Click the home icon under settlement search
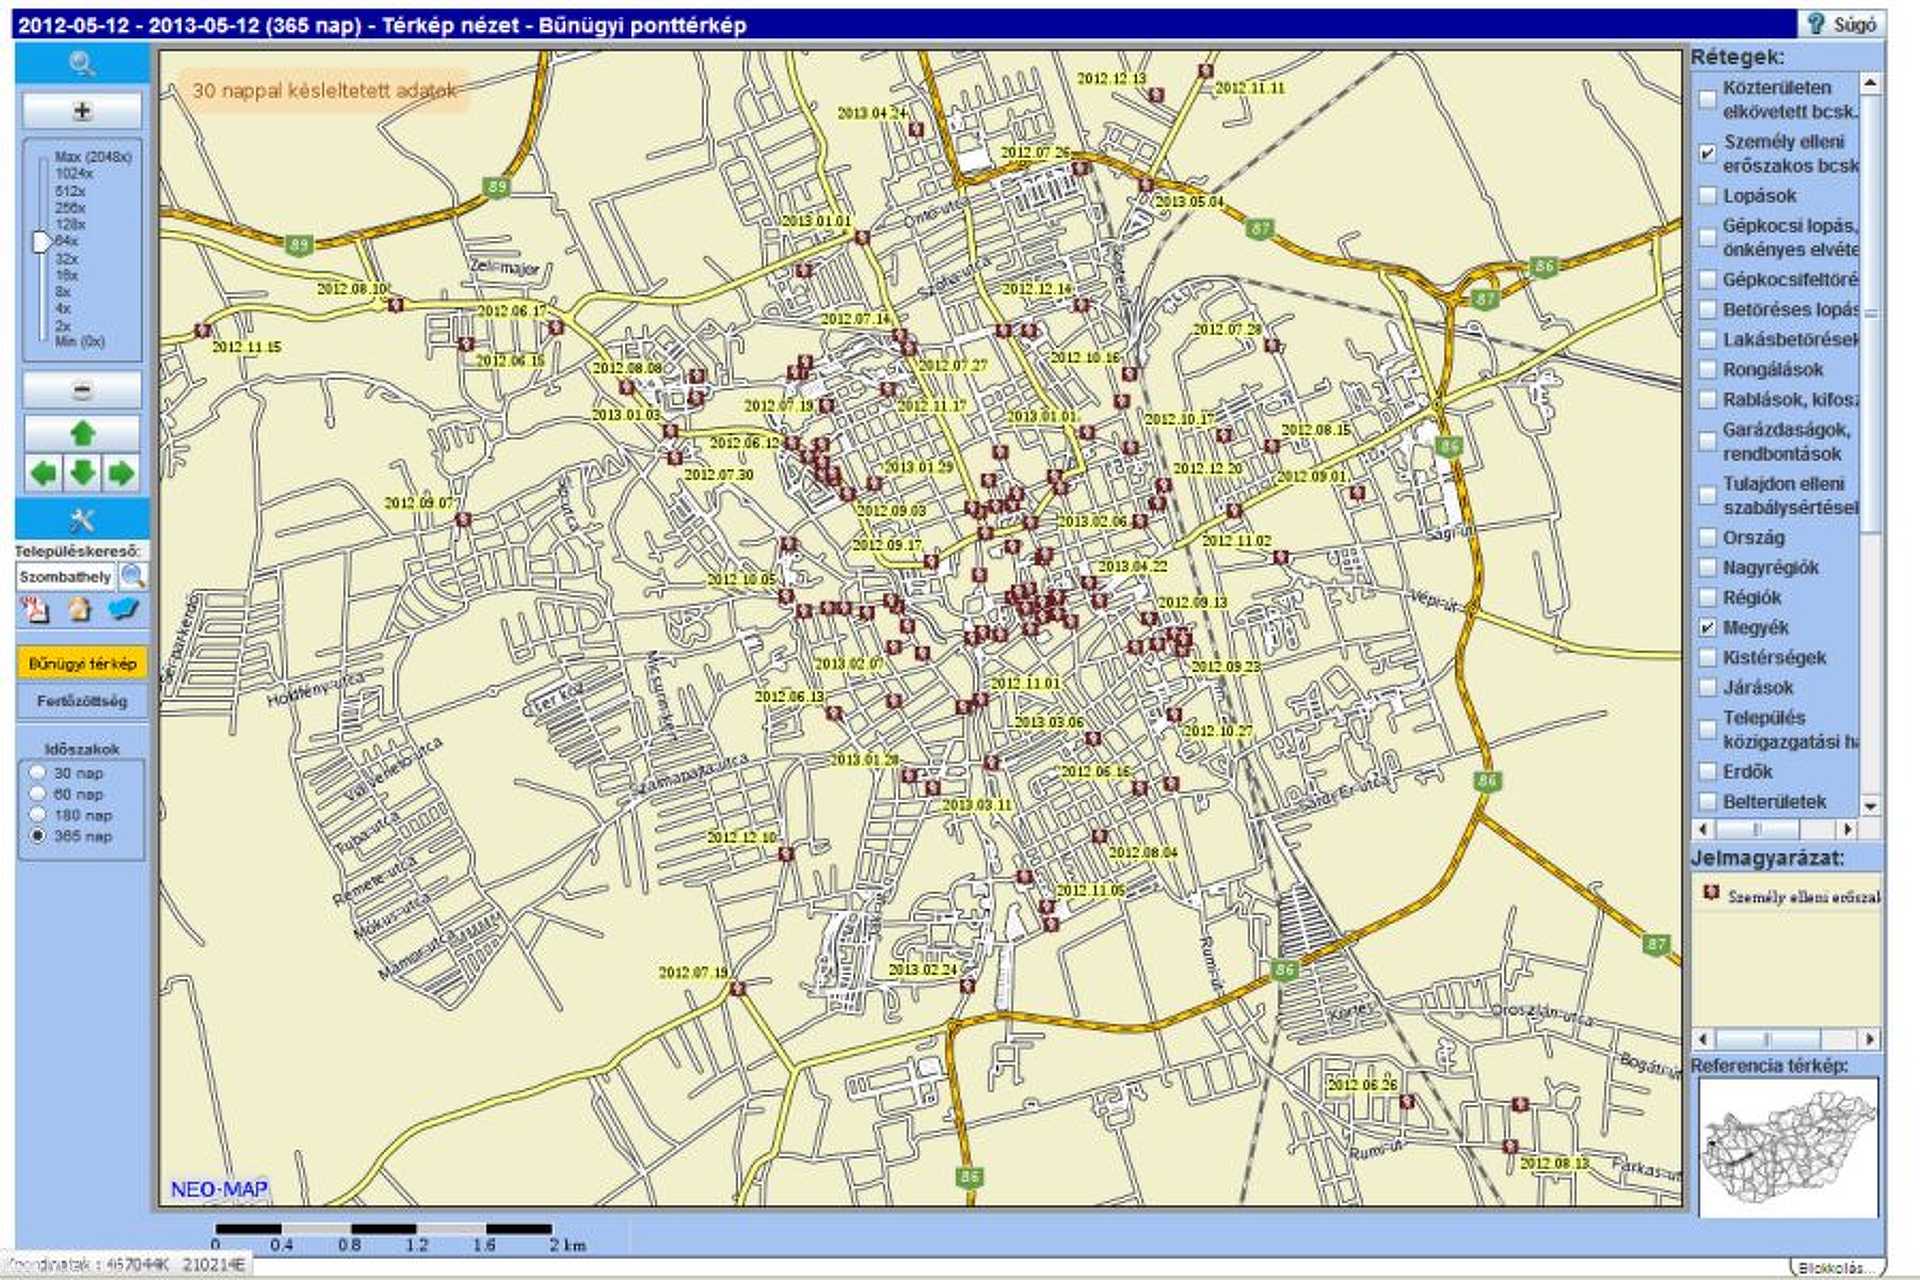 pyautogui.click(x=79, y=608)
